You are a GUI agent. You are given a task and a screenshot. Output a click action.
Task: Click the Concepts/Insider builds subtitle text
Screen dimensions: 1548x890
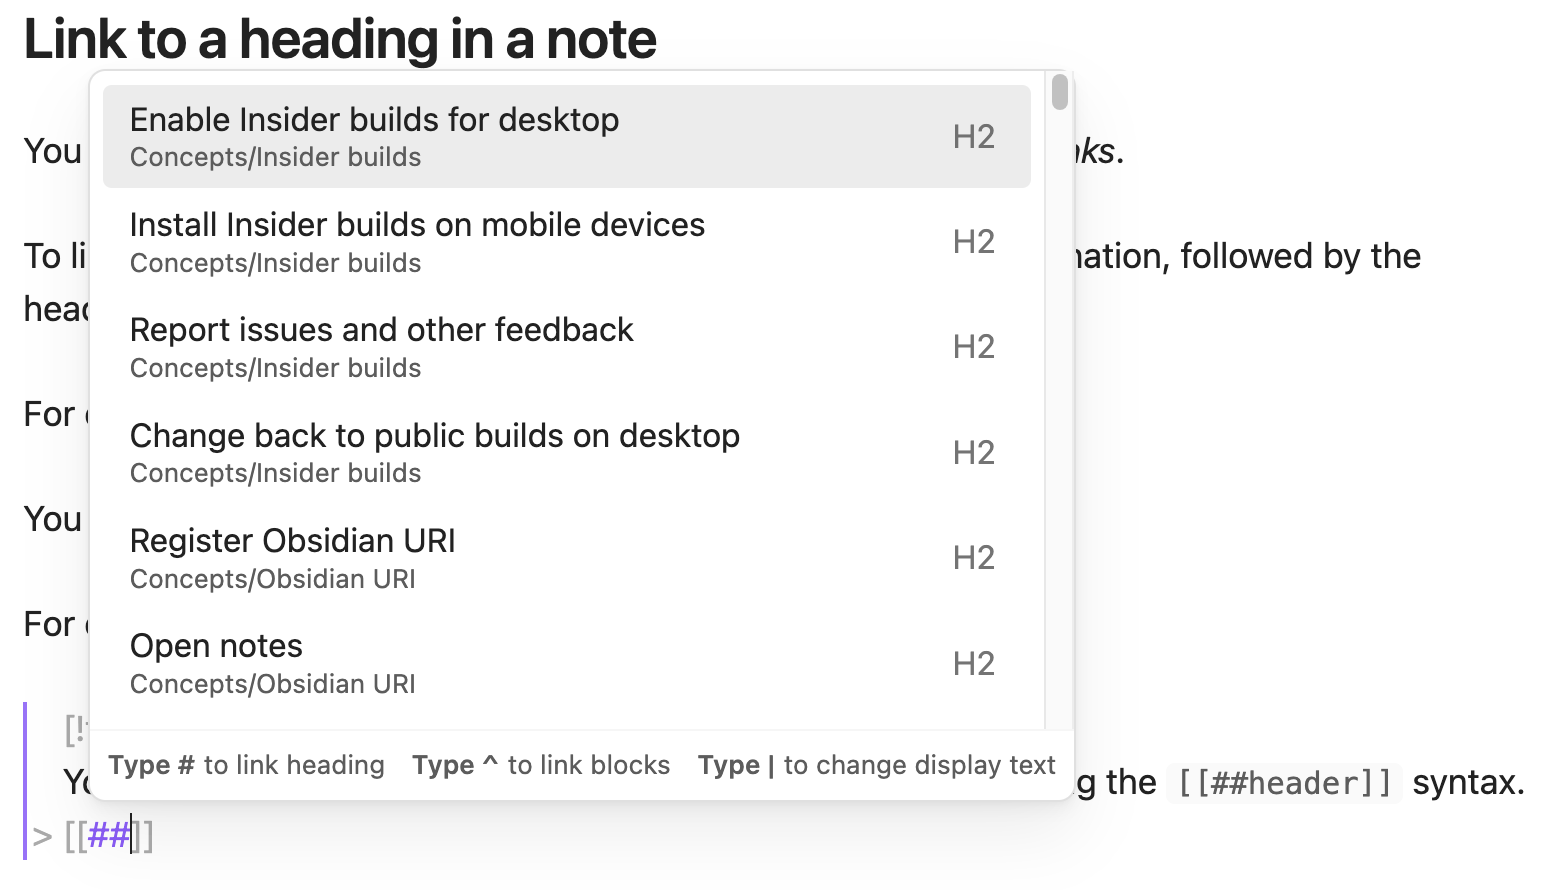(x=275, y=157)
